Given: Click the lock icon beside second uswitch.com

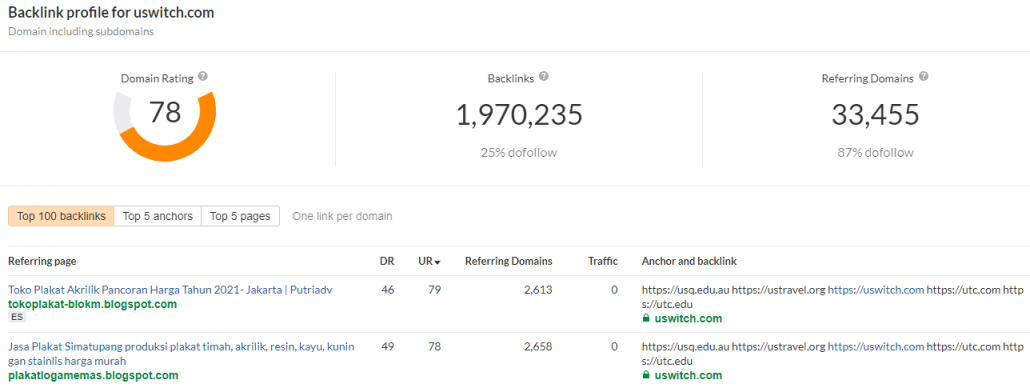Looking at the screenshot, I should click(646, 376).
